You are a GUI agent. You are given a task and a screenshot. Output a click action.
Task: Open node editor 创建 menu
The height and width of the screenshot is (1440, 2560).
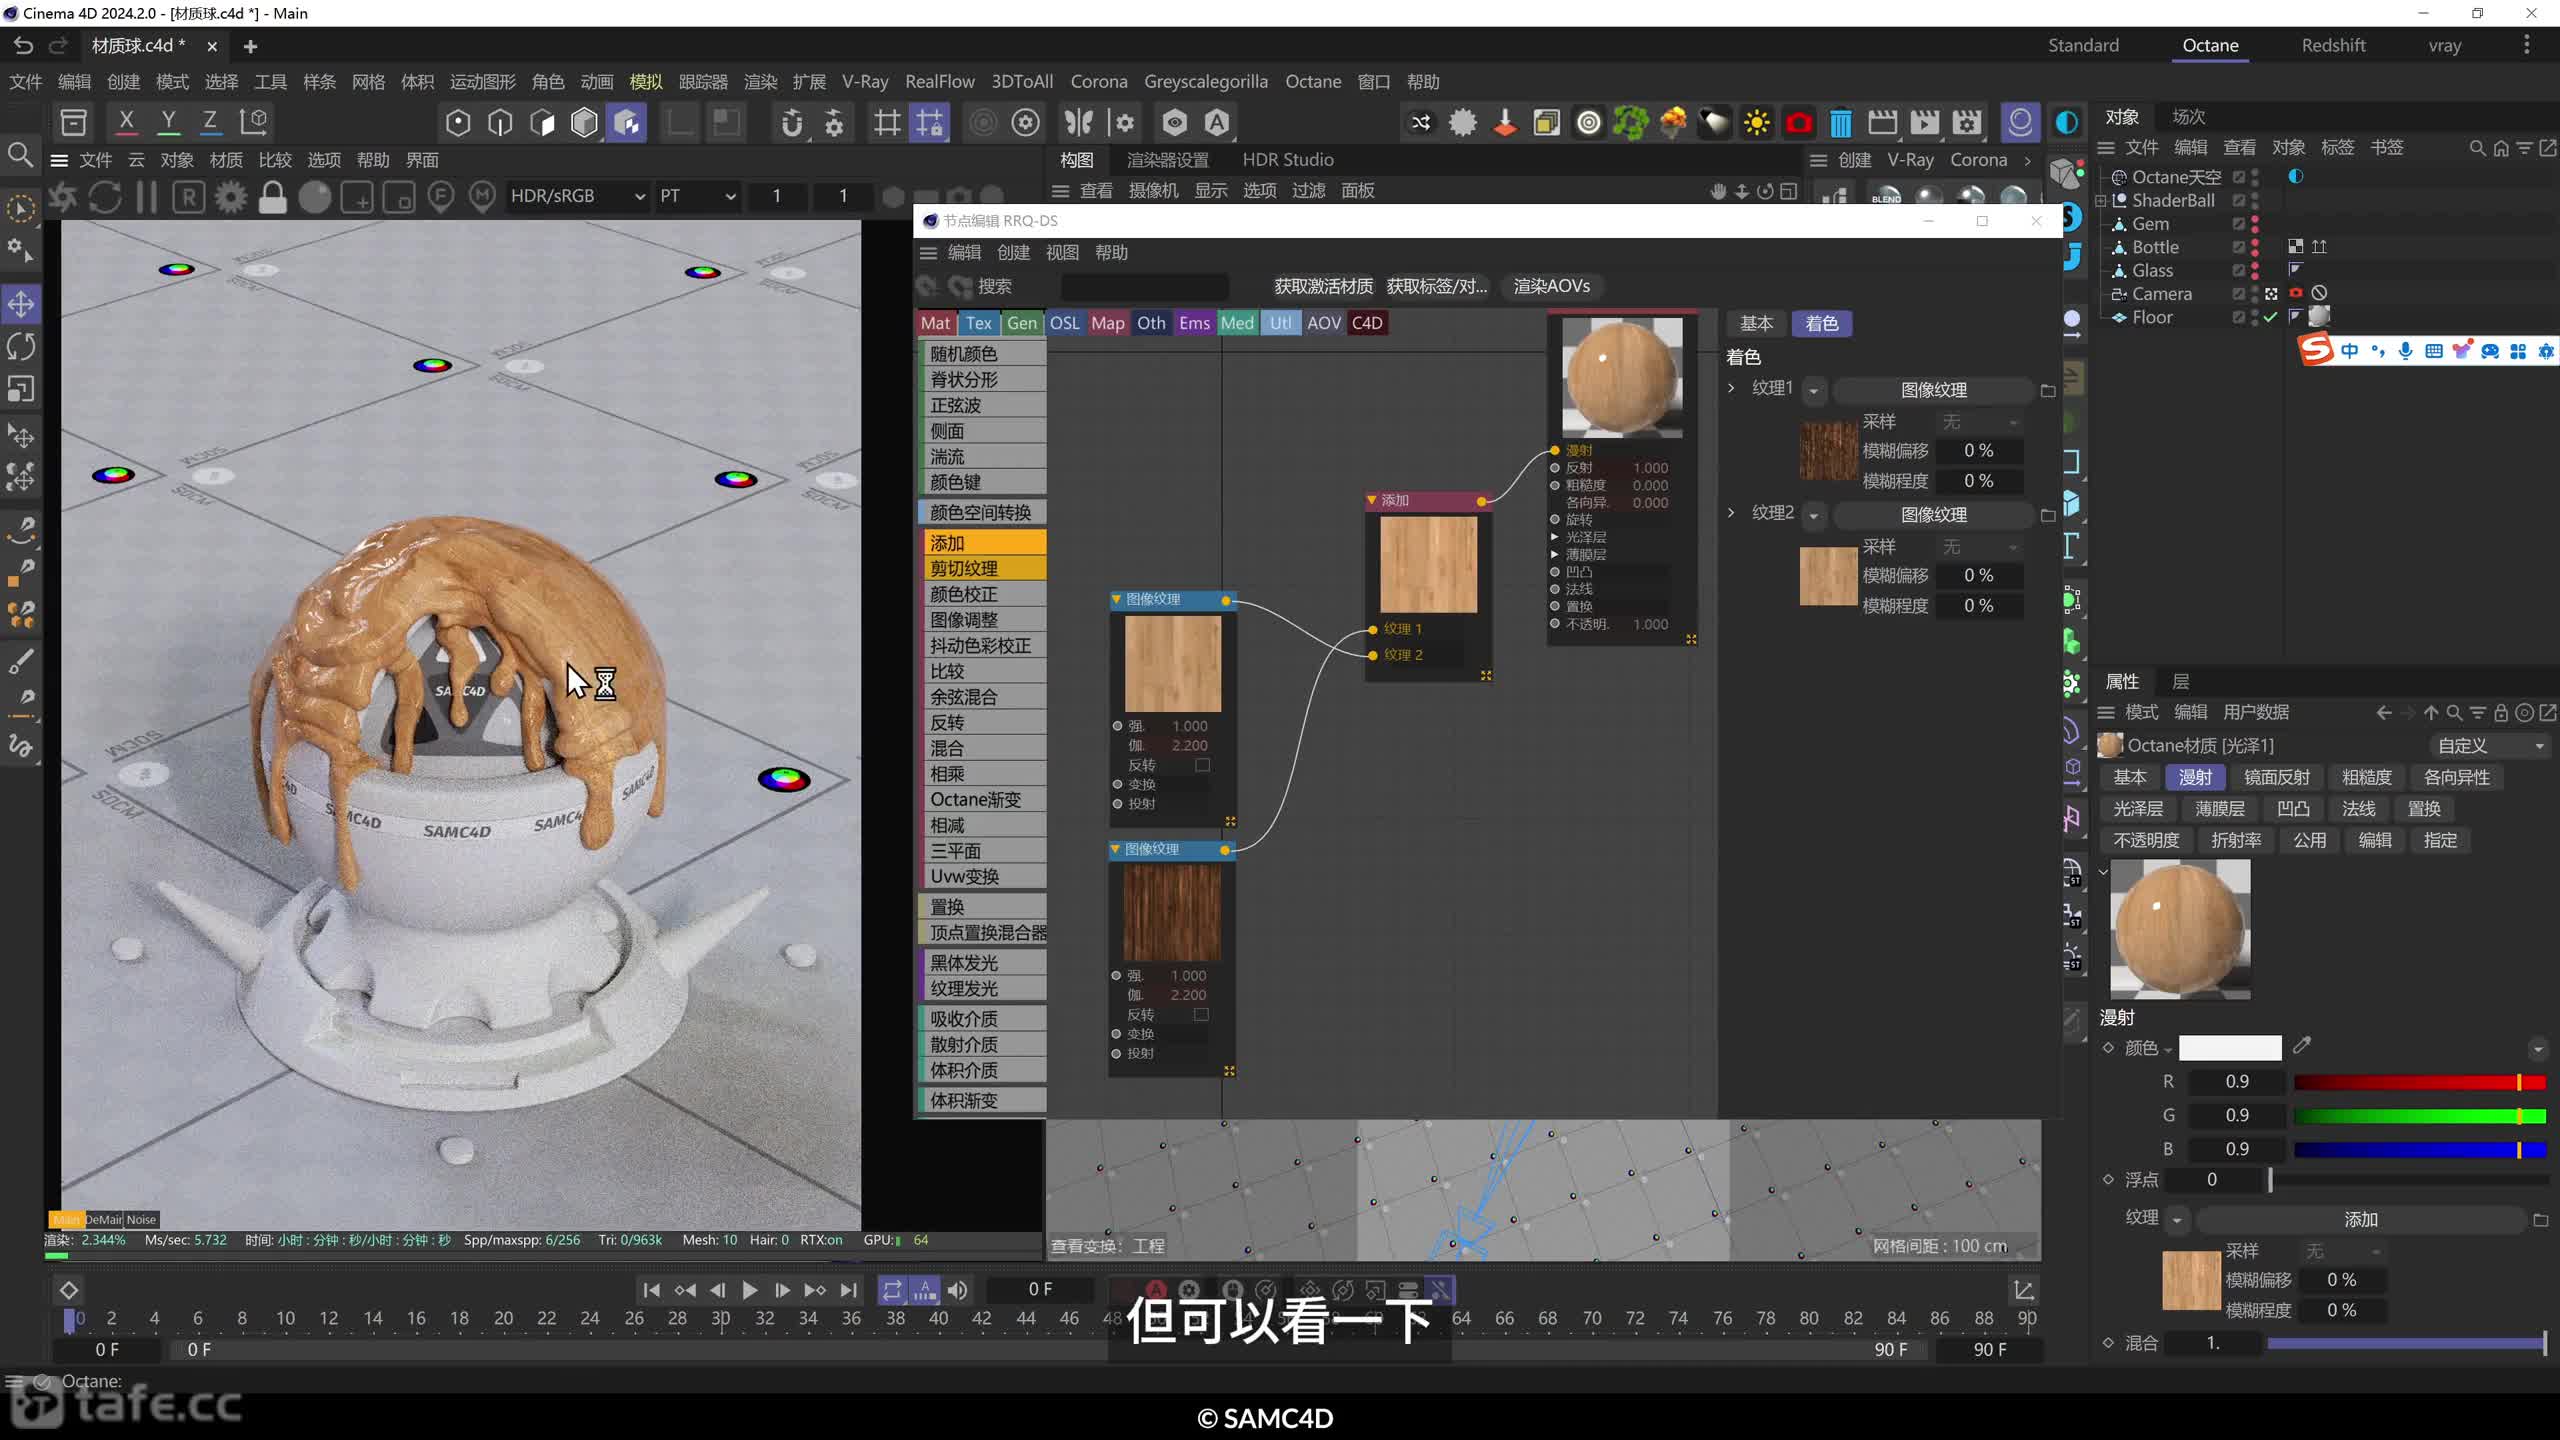click(1013, 253)
